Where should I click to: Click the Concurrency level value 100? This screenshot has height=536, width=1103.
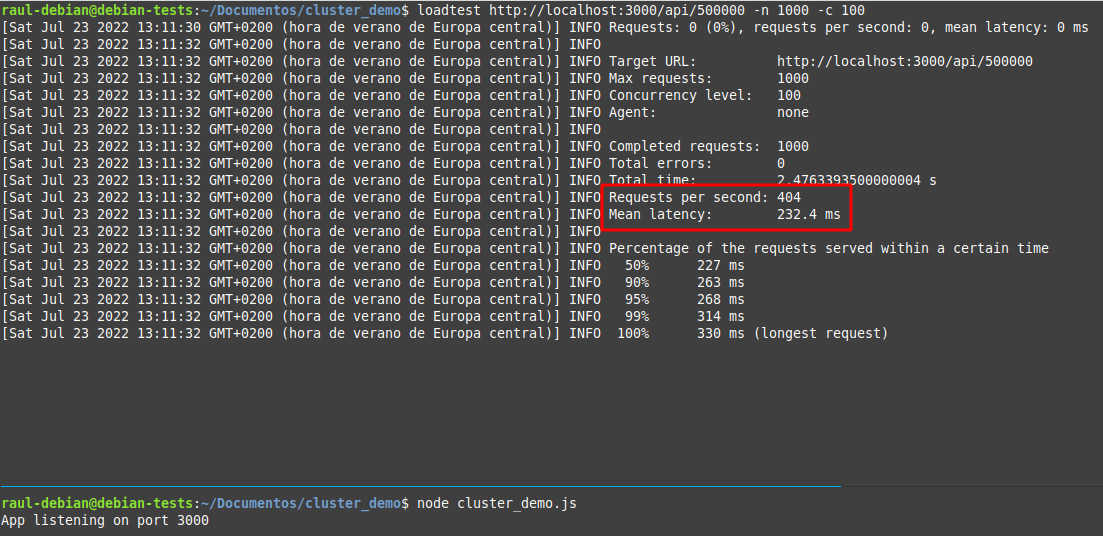click(x=789, y=95)
